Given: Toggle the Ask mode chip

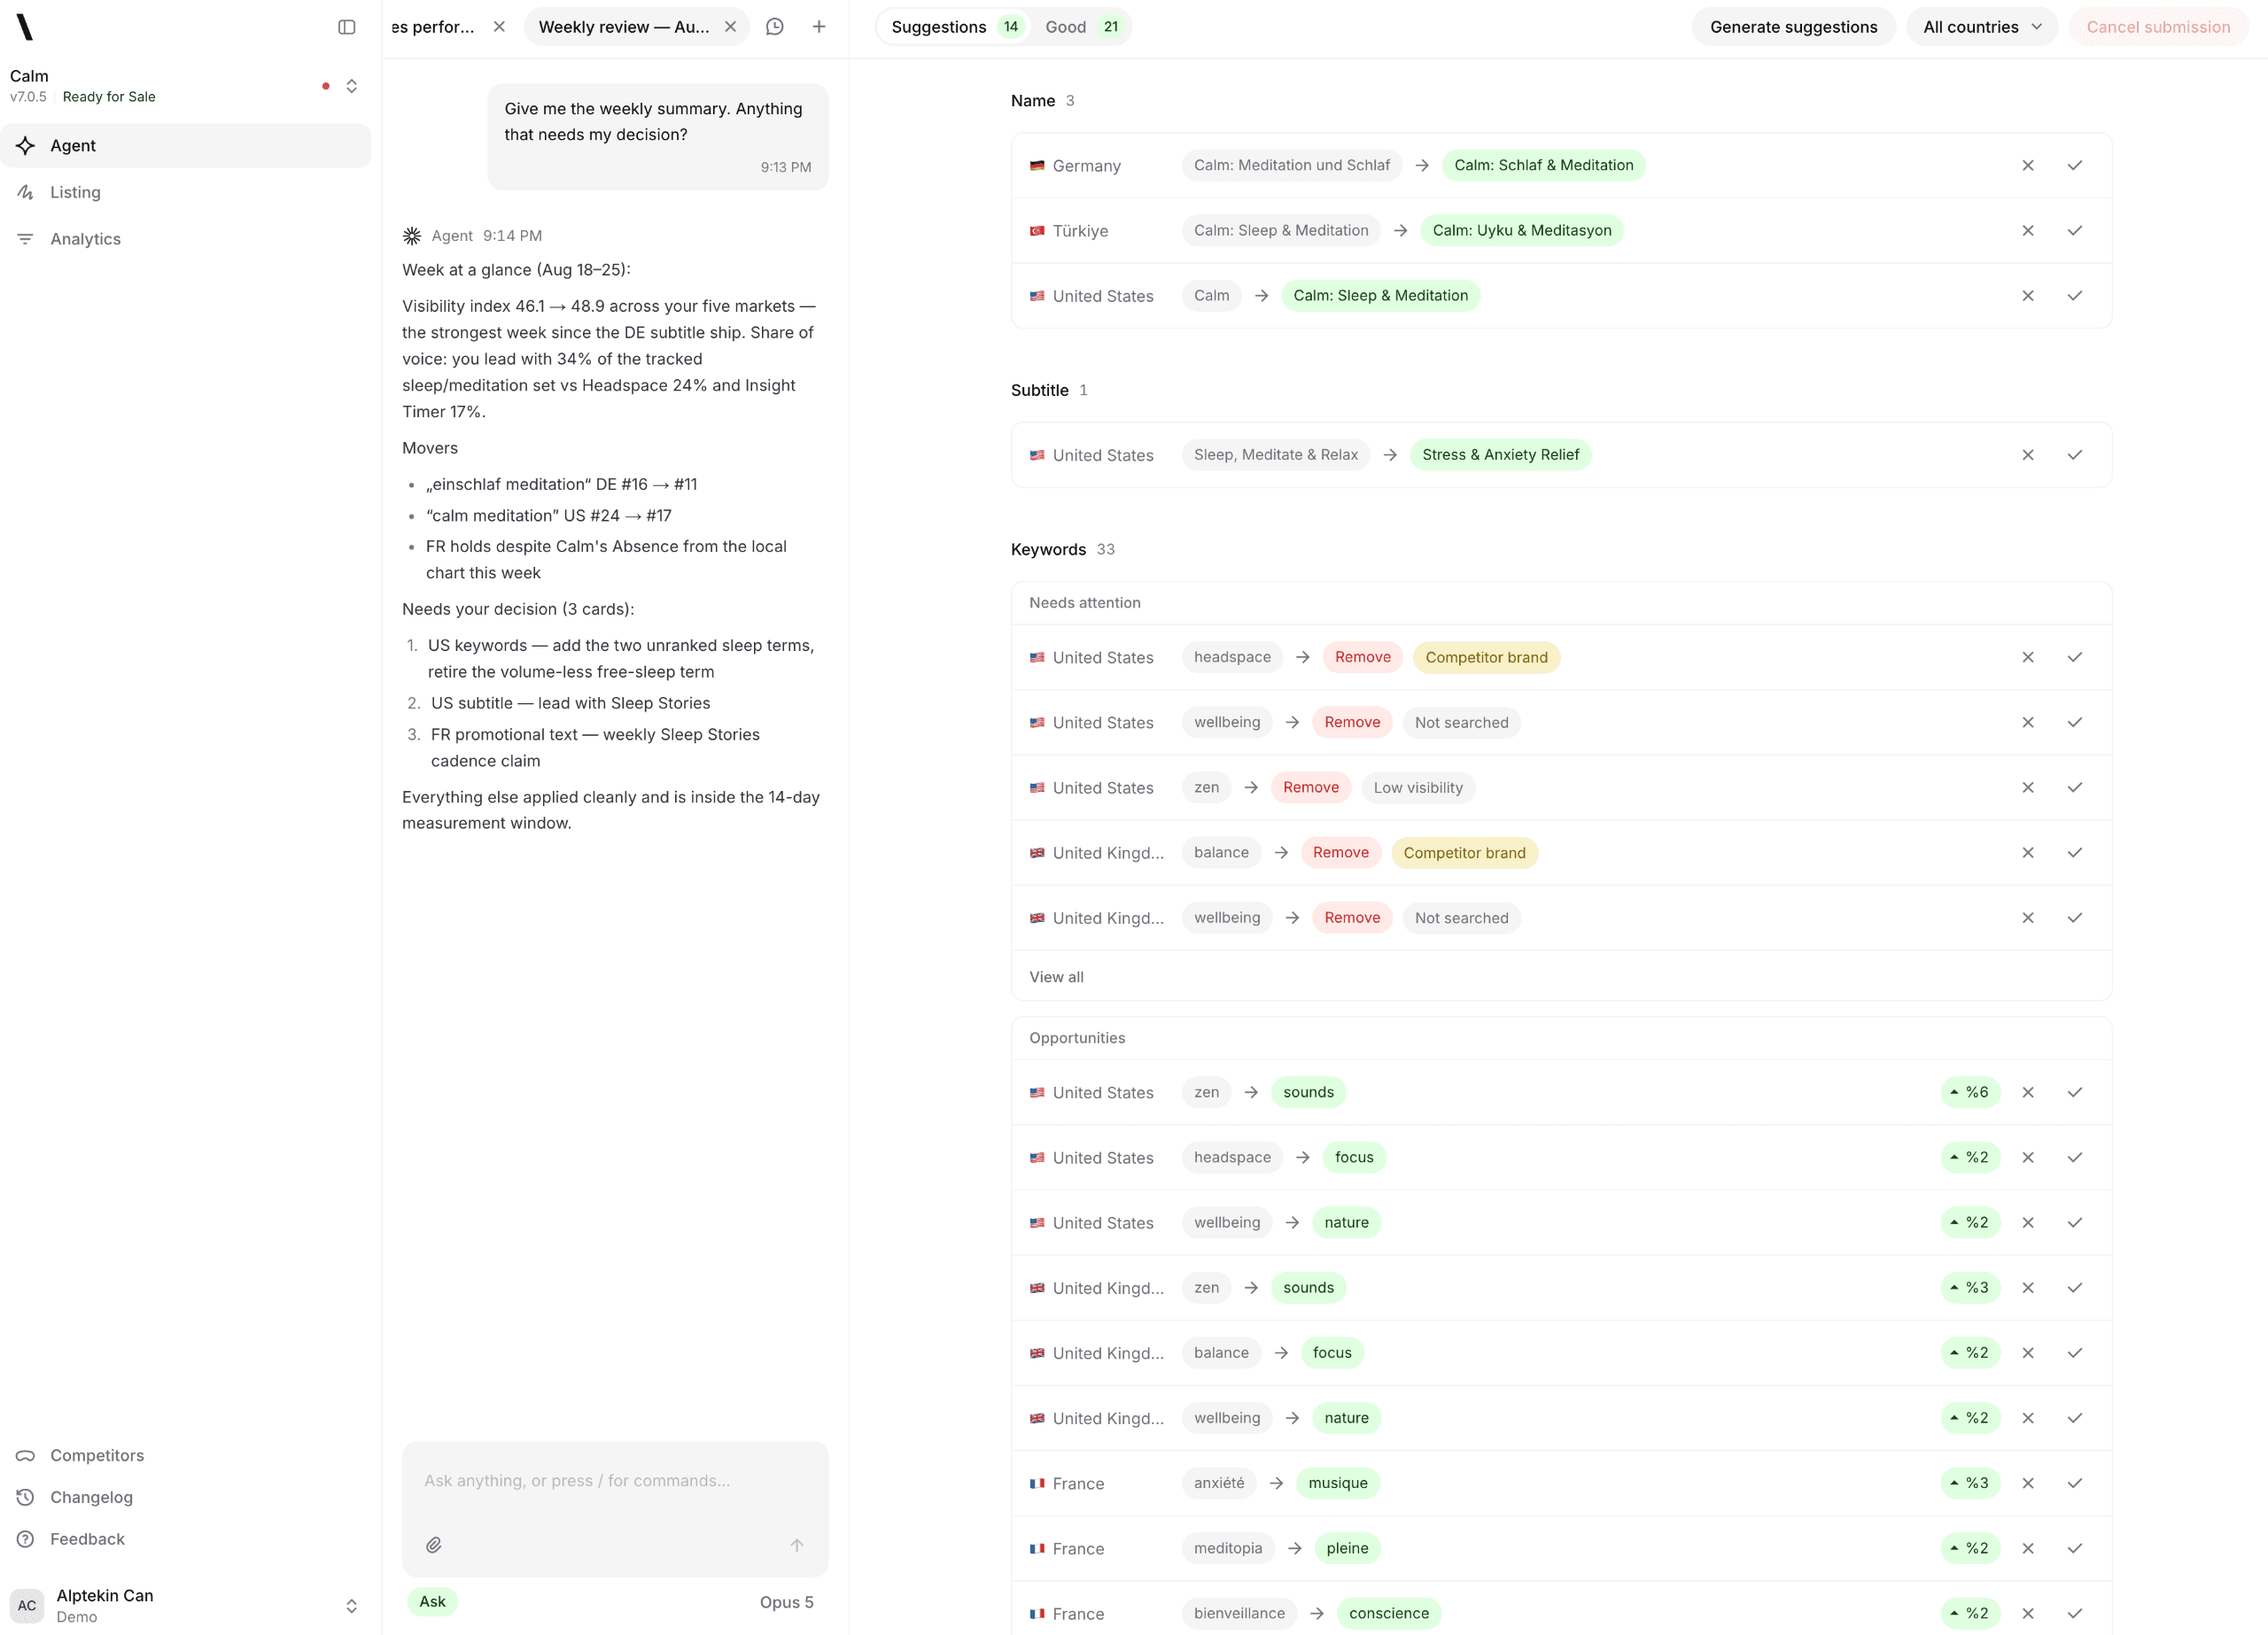Looking at the screenshot, I should [x=432, y=1602].
